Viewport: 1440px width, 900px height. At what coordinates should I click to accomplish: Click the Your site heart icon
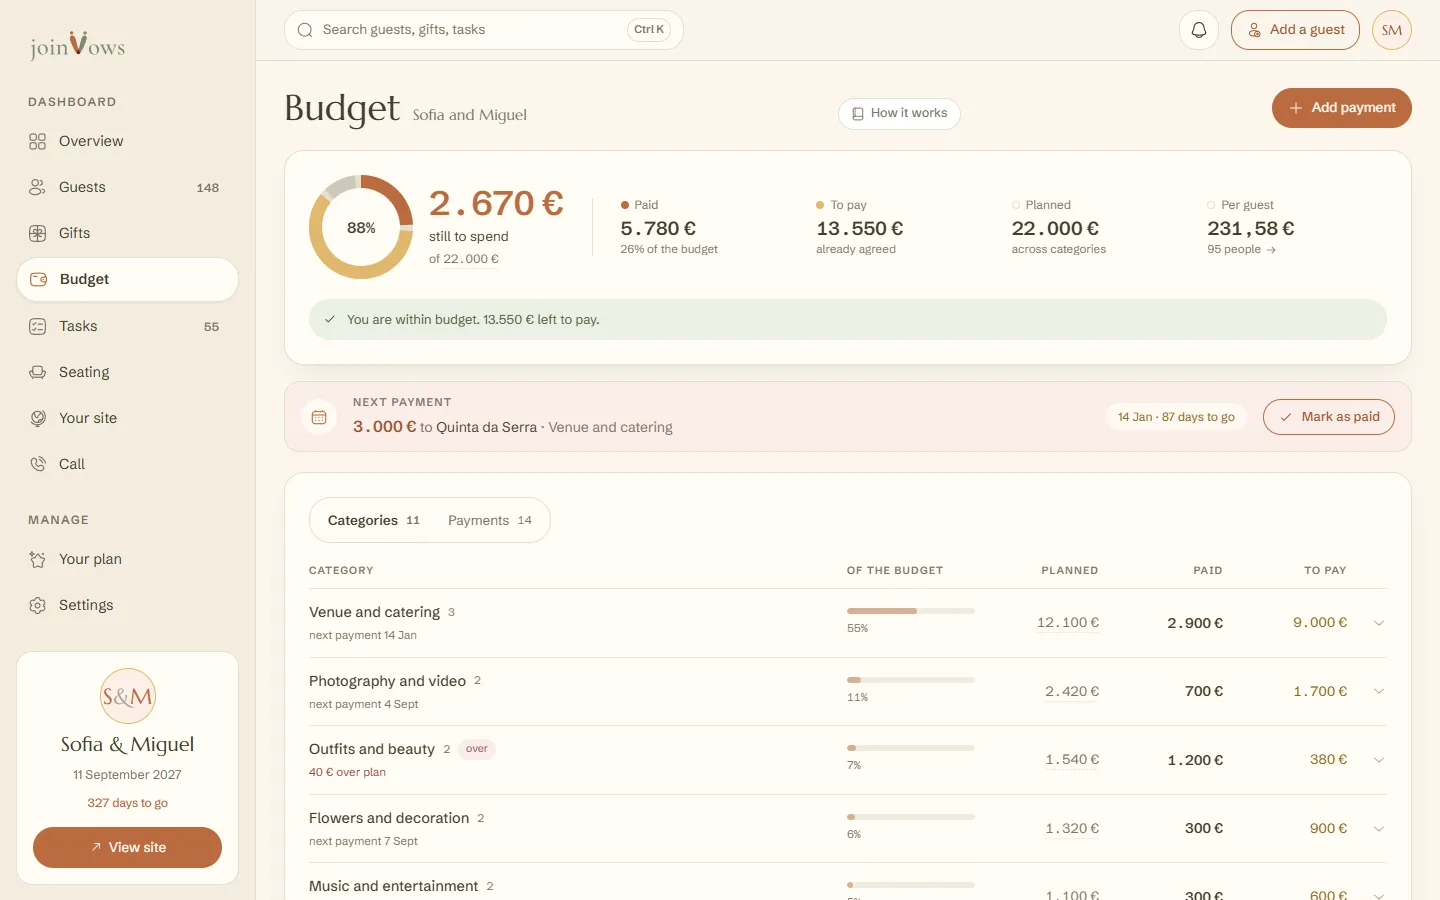click(x=38, y=418)
